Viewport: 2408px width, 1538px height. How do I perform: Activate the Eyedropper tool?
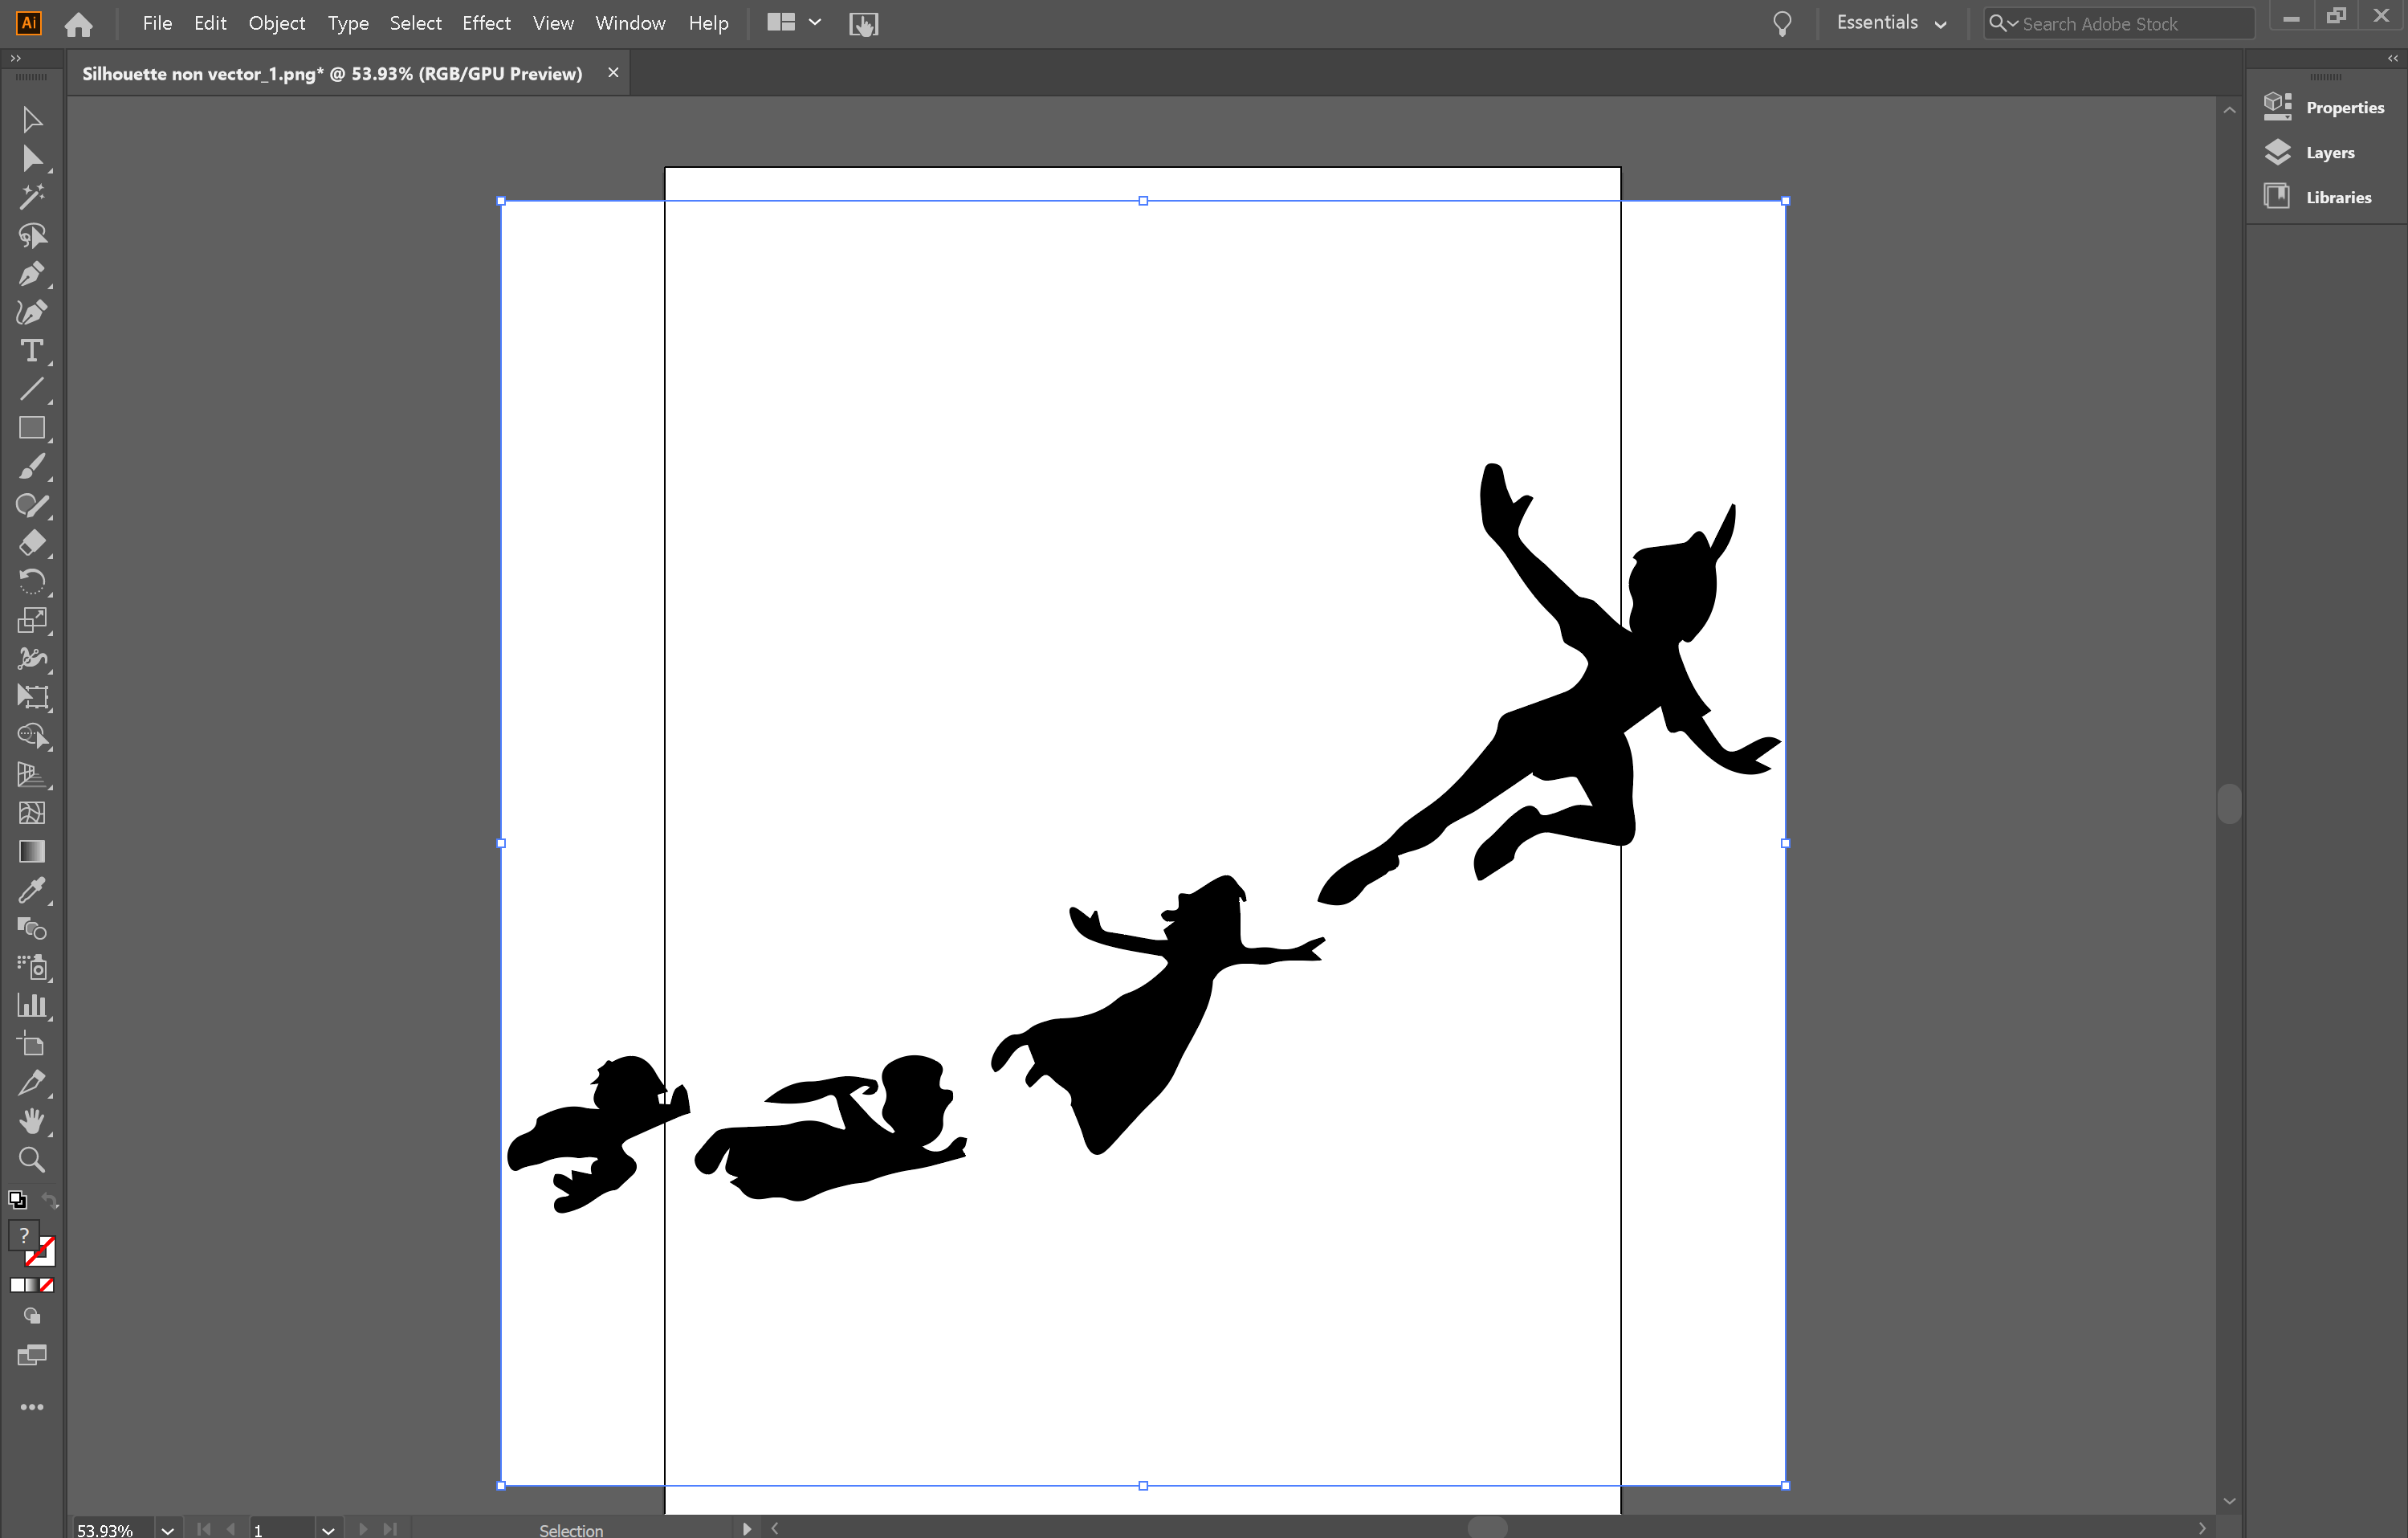(x=32, y=890)
